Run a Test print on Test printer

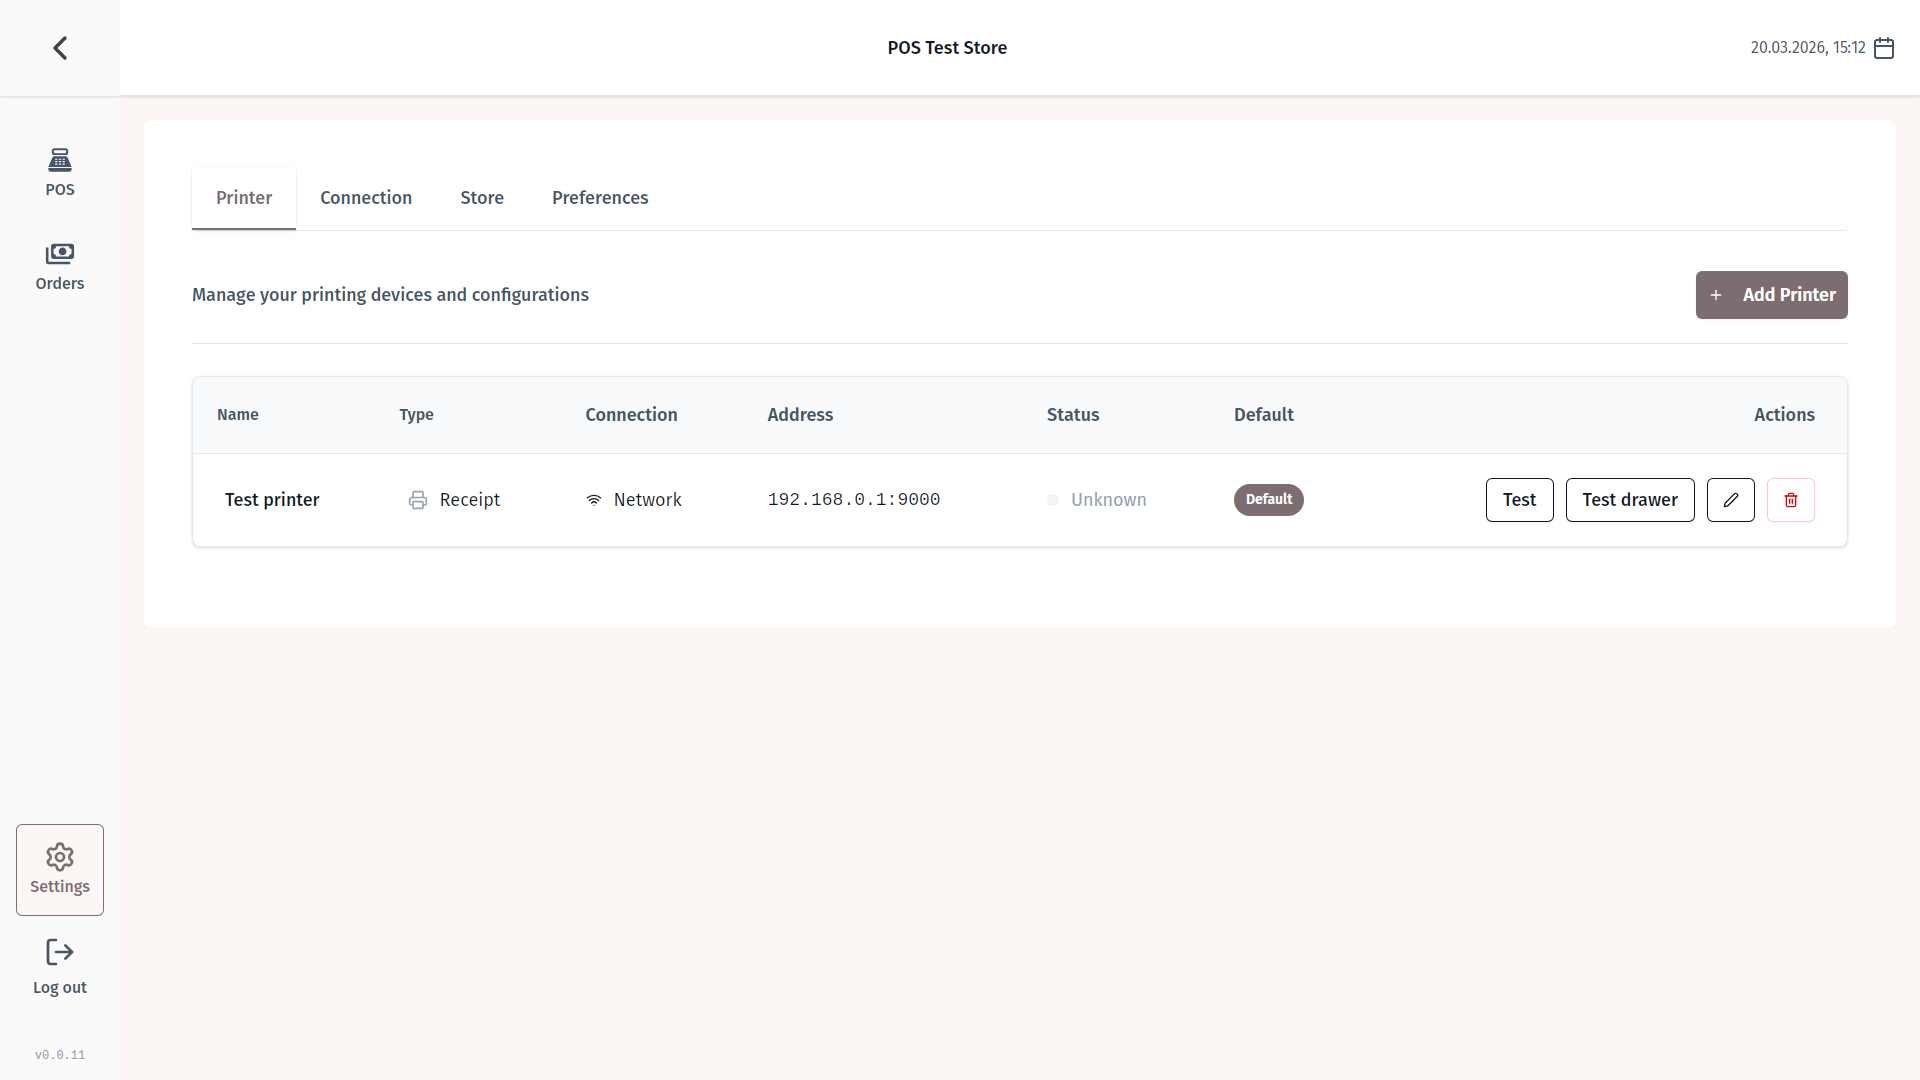pos(1520,500)
